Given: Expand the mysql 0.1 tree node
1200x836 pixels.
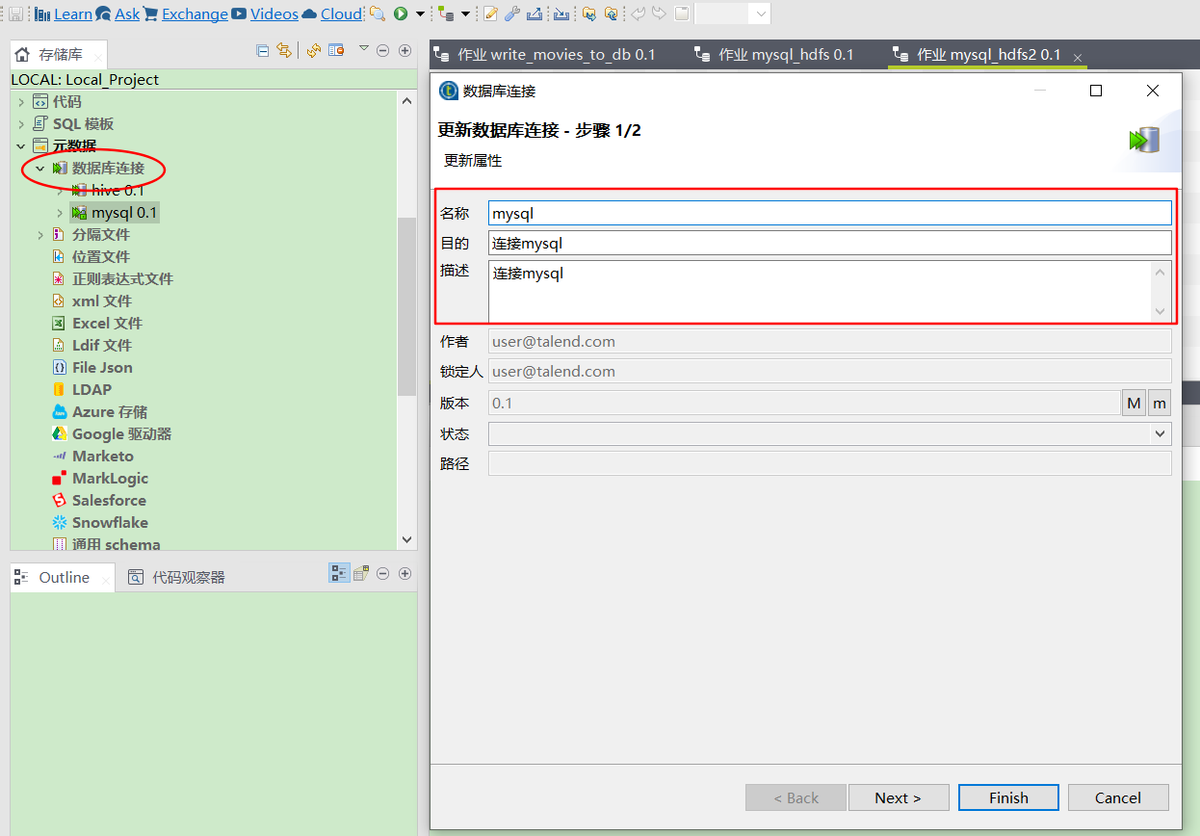Looking at the screenshot, I should click(59, 211).
